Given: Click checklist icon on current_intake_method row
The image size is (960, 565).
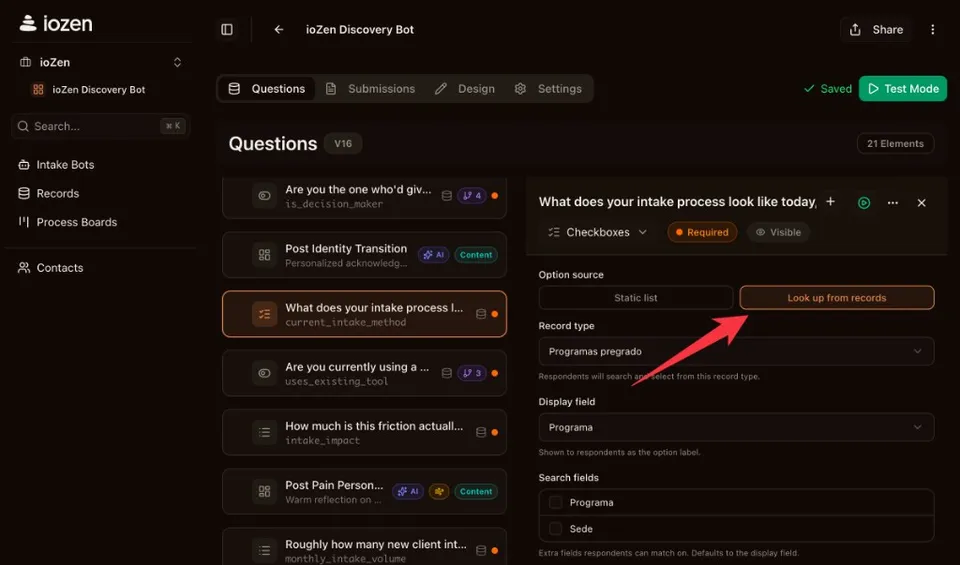Looking at the screenshot, I should [x=264, y=314].
